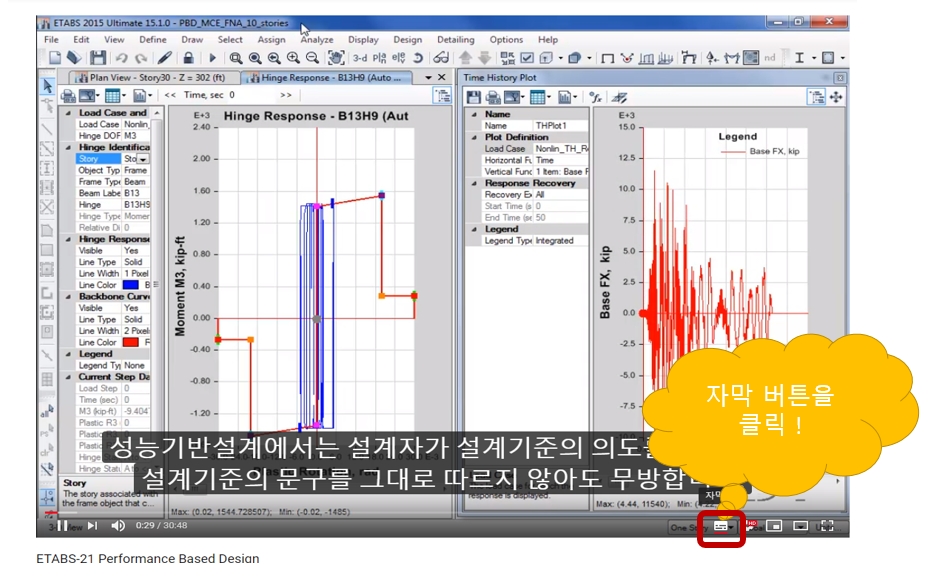Click the Run Analysis play arrow icon
Screen dimensions: 931x582
(x=212, y=58)
